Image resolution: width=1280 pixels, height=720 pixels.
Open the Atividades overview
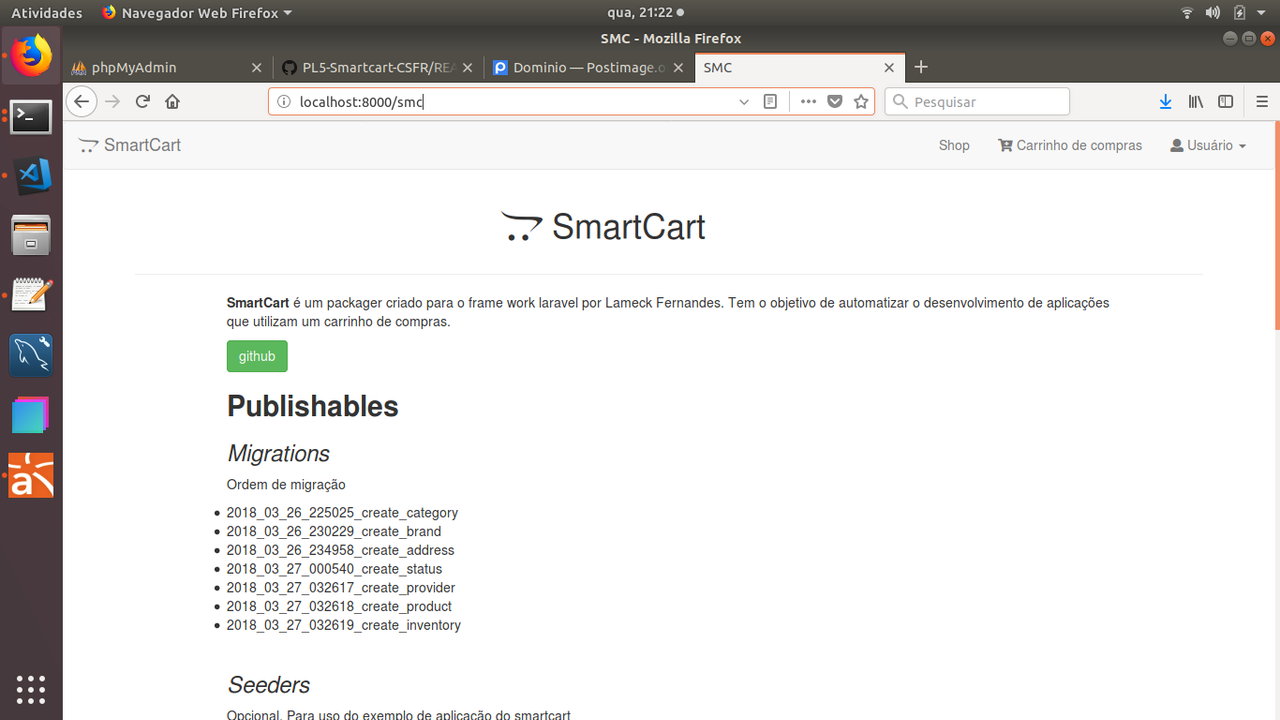47,13
